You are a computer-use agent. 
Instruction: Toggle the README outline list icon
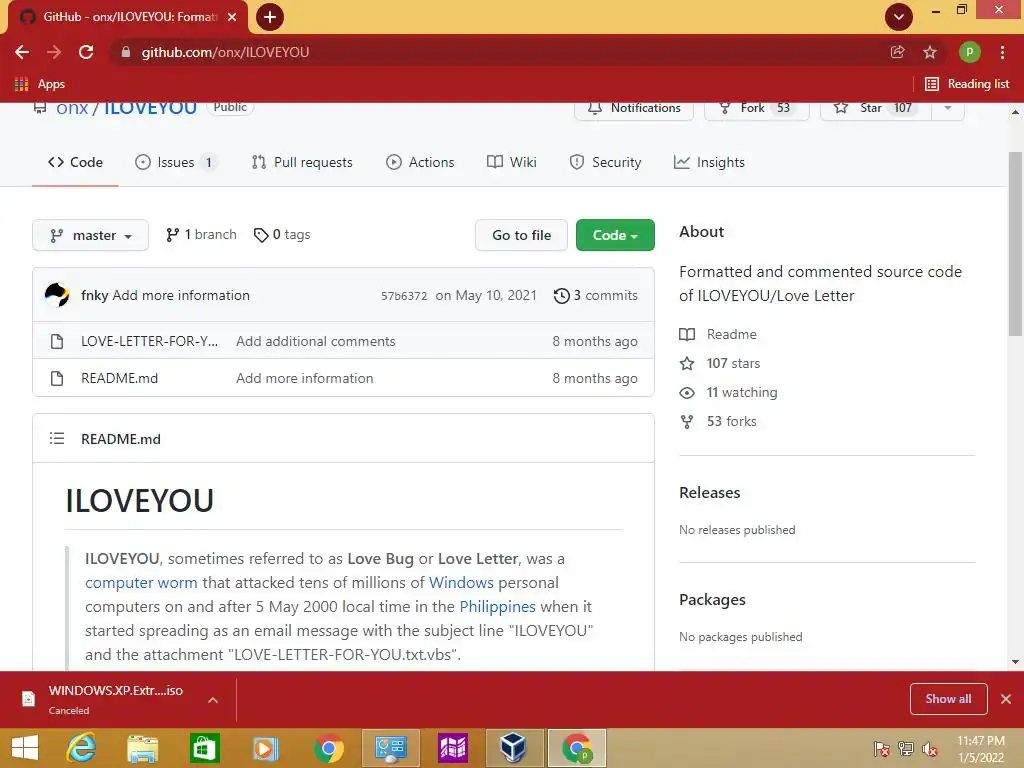click(x=57, y=438)
